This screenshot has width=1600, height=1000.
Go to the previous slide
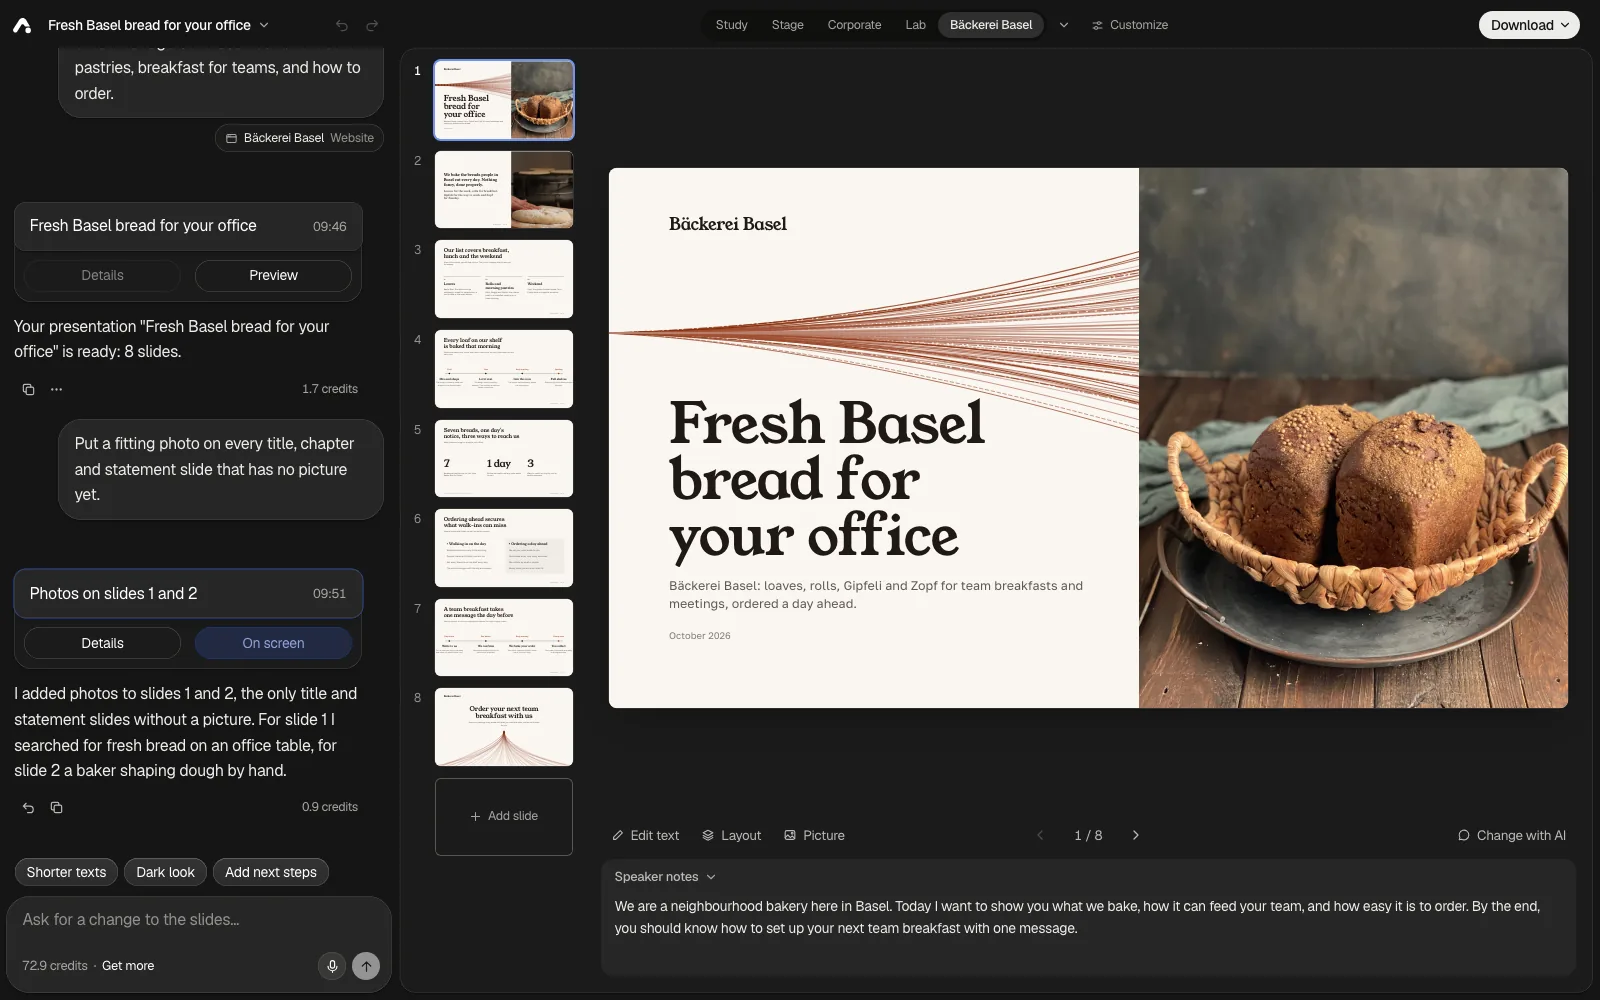1040,835
